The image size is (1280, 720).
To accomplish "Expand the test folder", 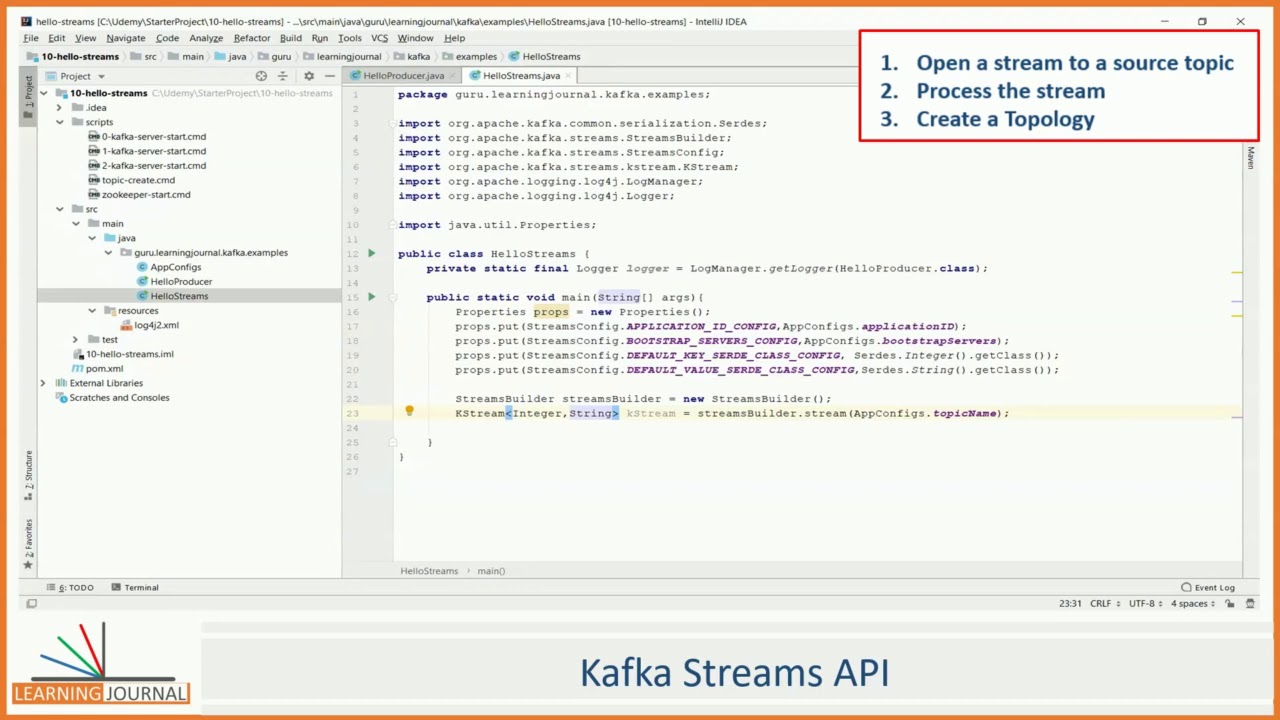I will click(76, 340).
